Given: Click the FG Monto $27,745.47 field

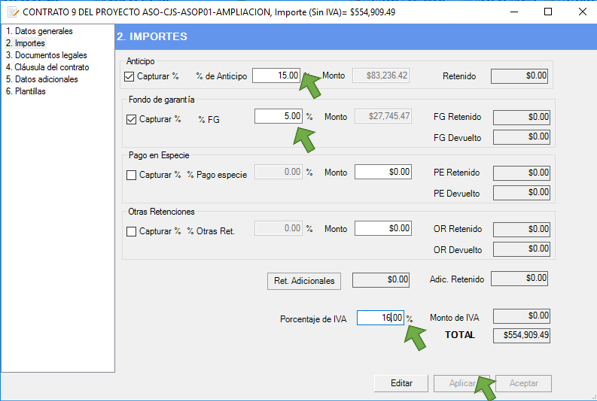Looking at the screenshot, I should [x=383, y=116].
